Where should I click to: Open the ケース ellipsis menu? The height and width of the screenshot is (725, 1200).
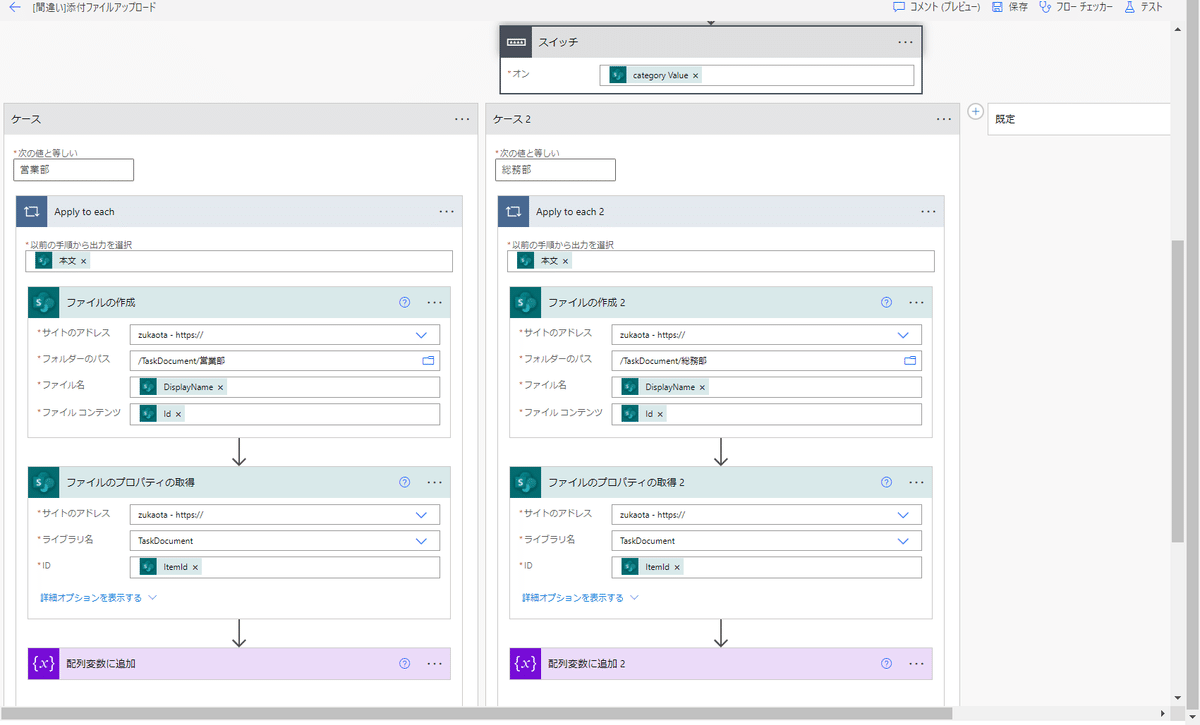[462, 119]
